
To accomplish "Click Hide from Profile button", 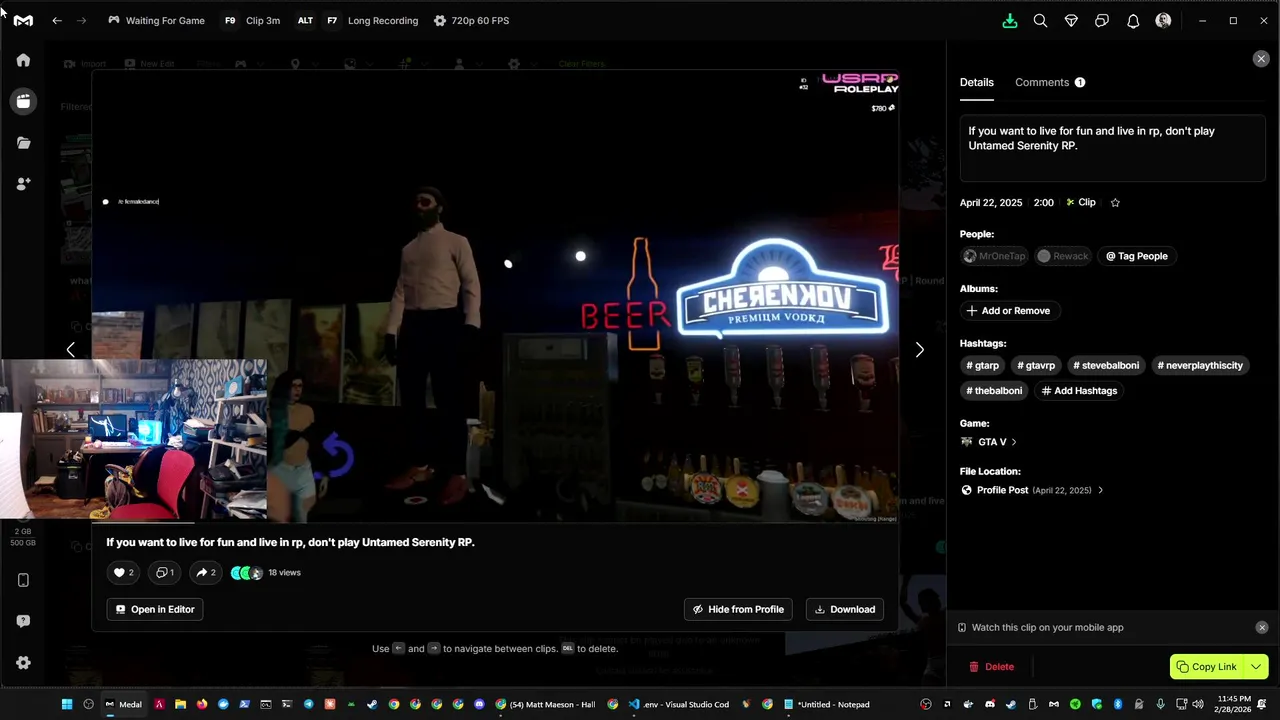I will point(738,609).
